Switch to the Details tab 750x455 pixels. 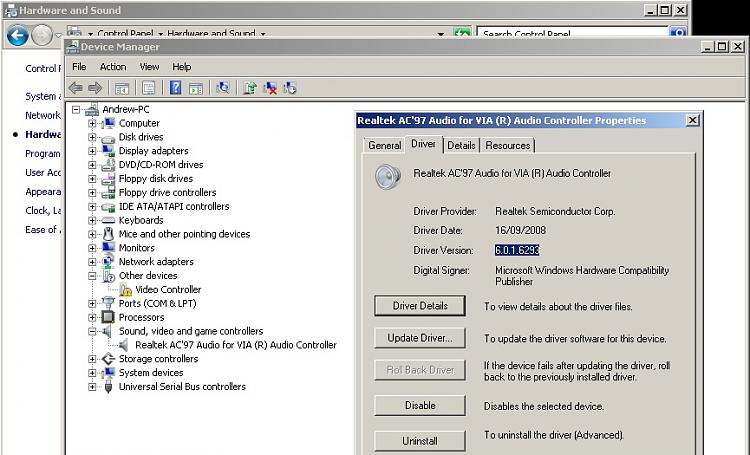[x=461, y=145]
